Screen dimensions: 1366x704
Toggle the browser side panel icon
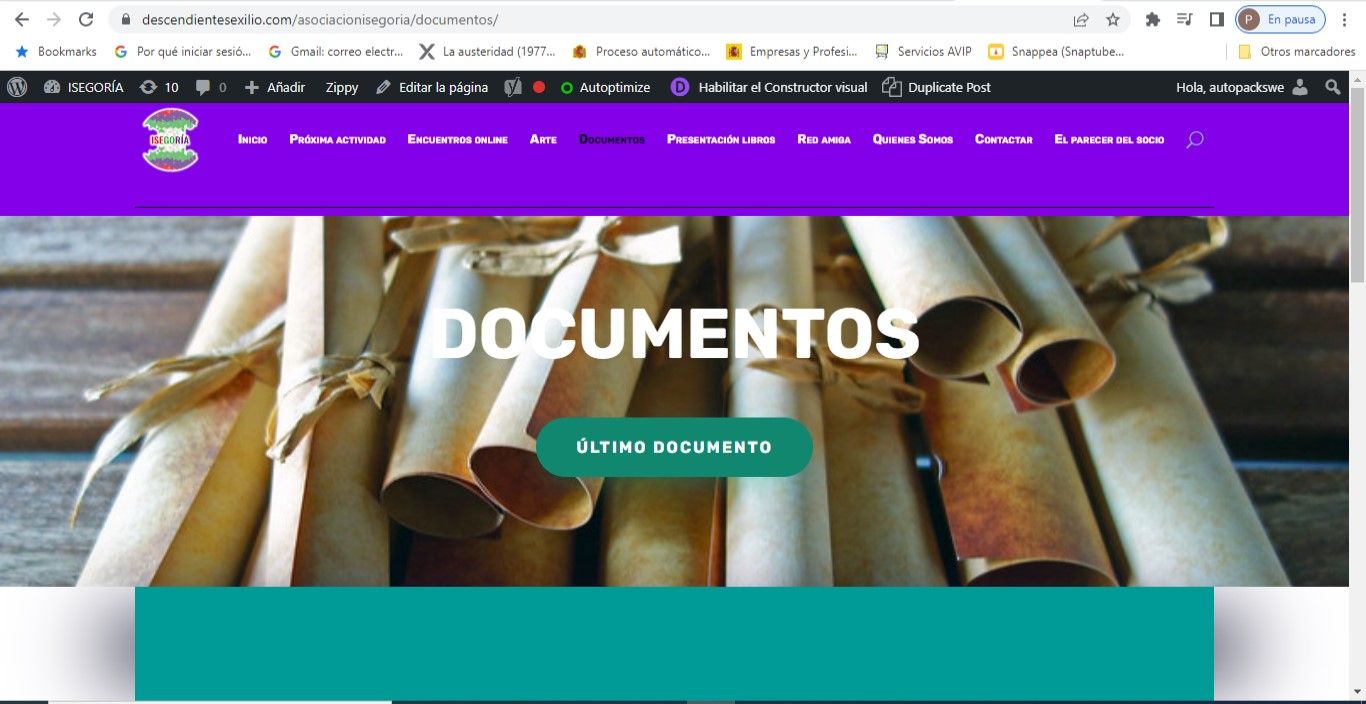[1217, 19]
